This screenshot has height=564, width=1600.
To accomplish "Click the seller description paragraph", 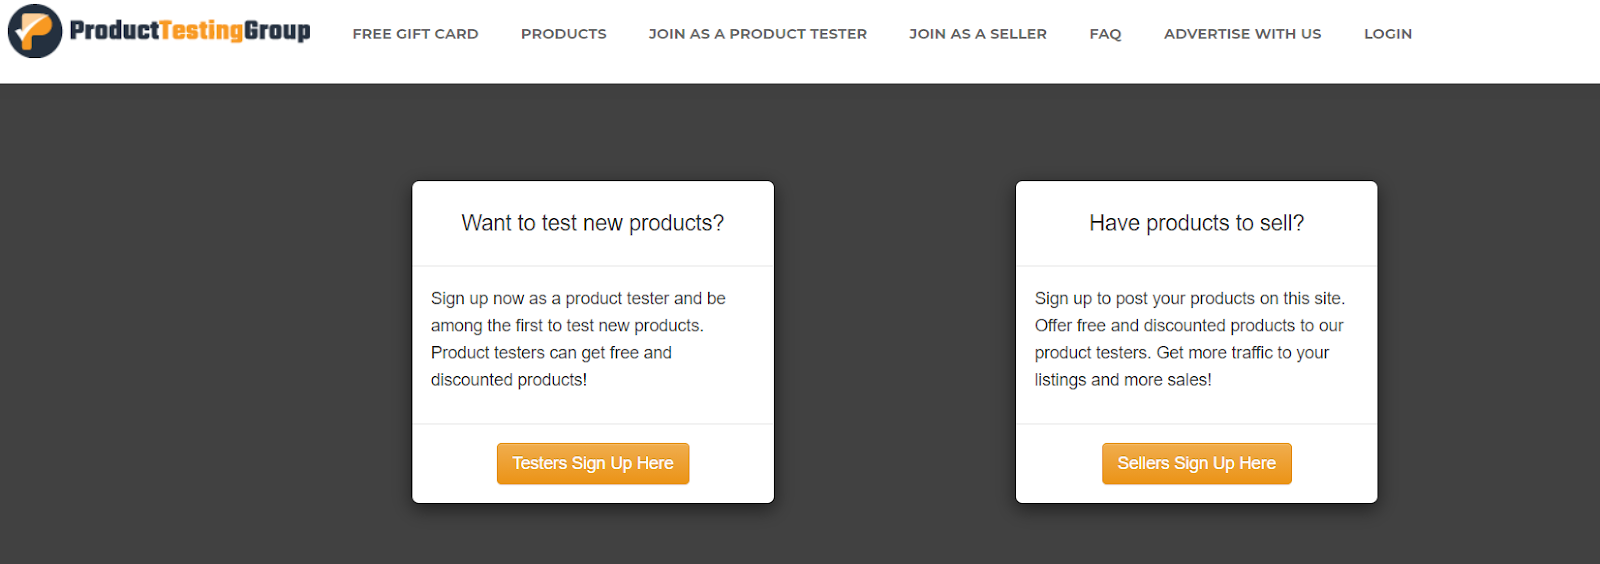I will (x=1190, y=339).
